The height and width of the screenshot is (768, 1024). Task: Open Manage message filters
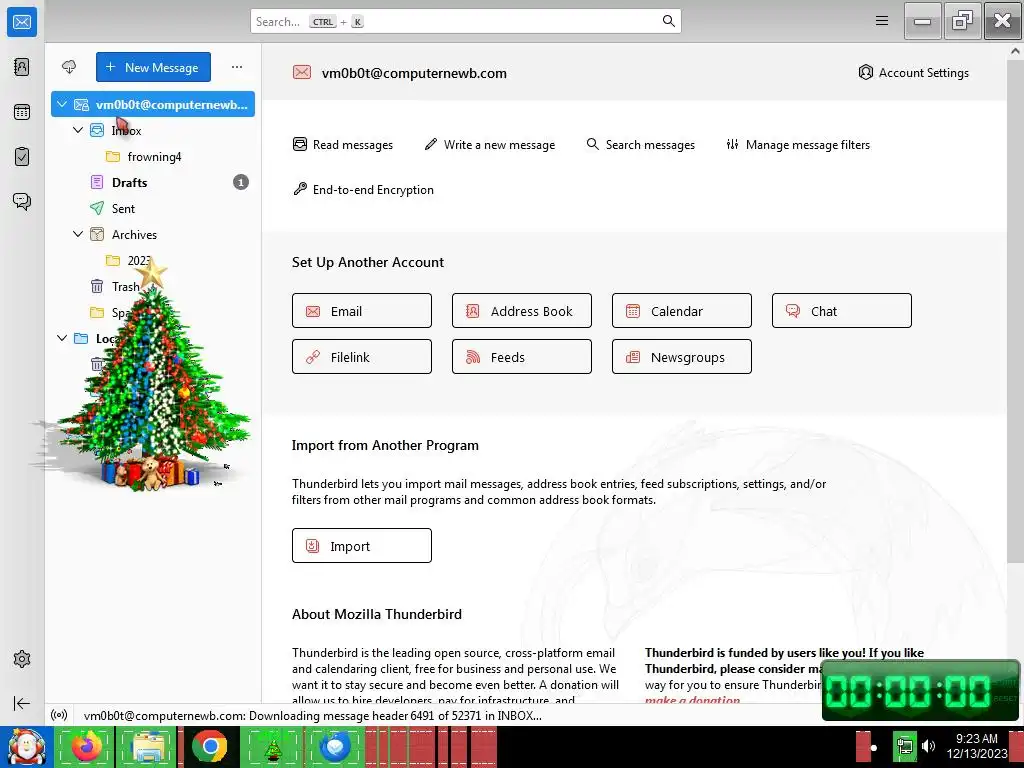click(798, 144)
